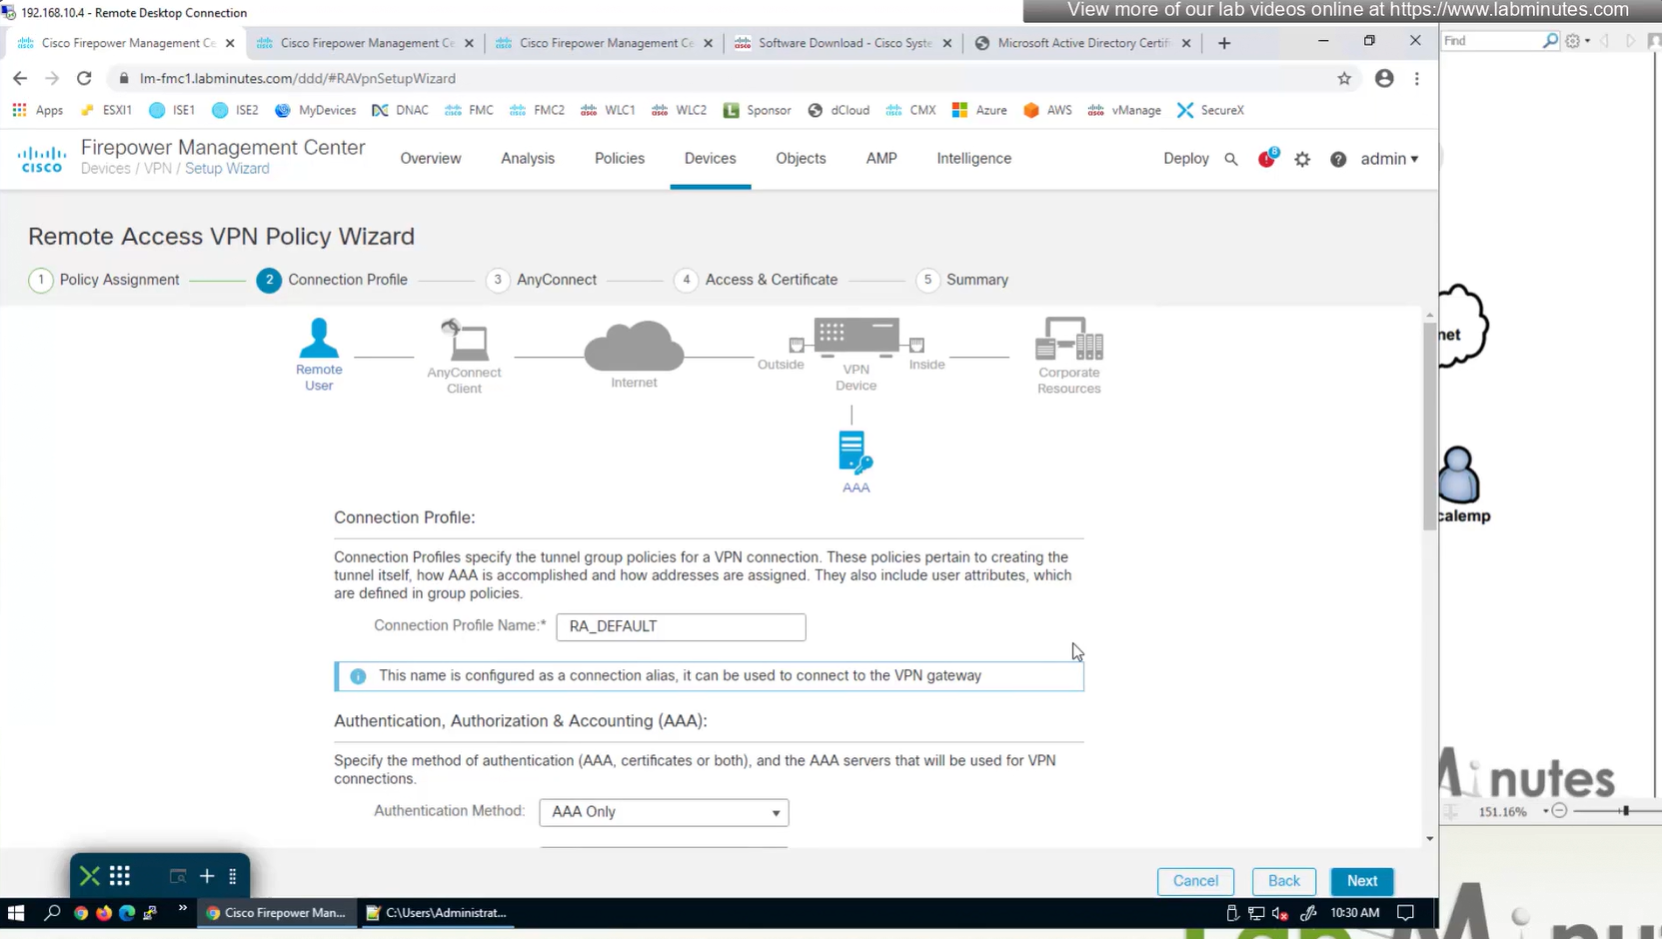The width and height of the screenshot is (1662, 939).
Task: Click the Back button
Action: [1284, 881]
